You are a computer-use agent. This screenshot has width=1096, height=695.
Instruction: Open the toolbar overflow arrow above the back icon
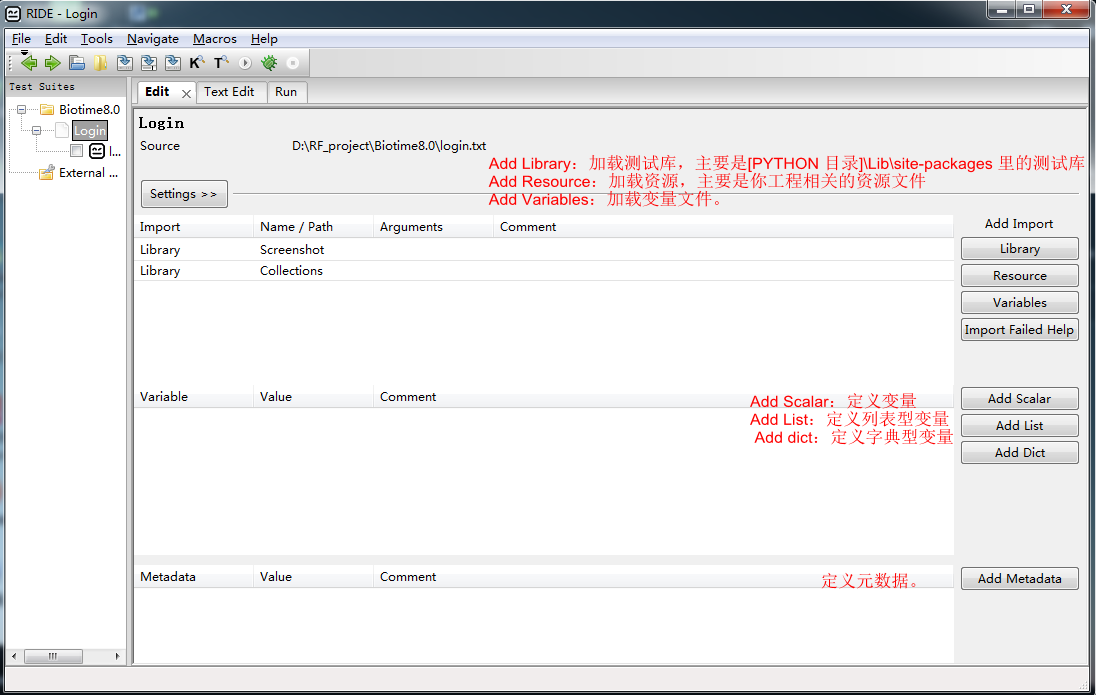click(x=24, y=52)
